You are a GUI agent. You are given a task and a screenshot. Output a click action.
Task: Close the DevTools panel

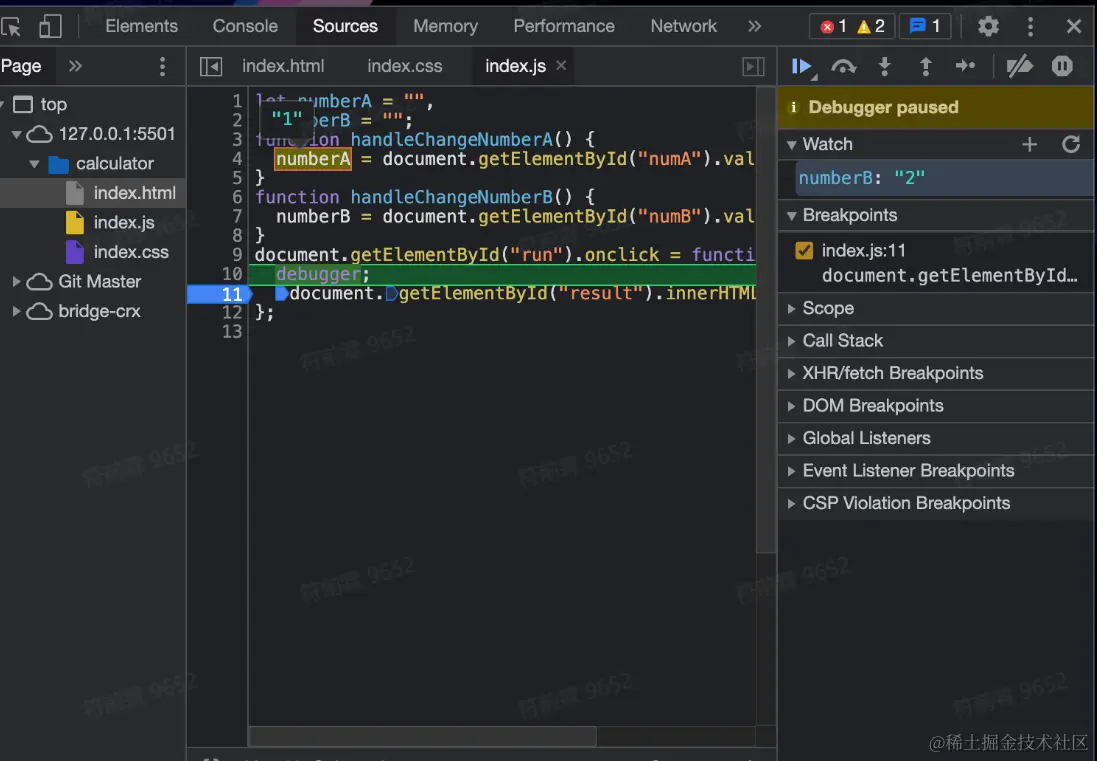click(1073, 27)
